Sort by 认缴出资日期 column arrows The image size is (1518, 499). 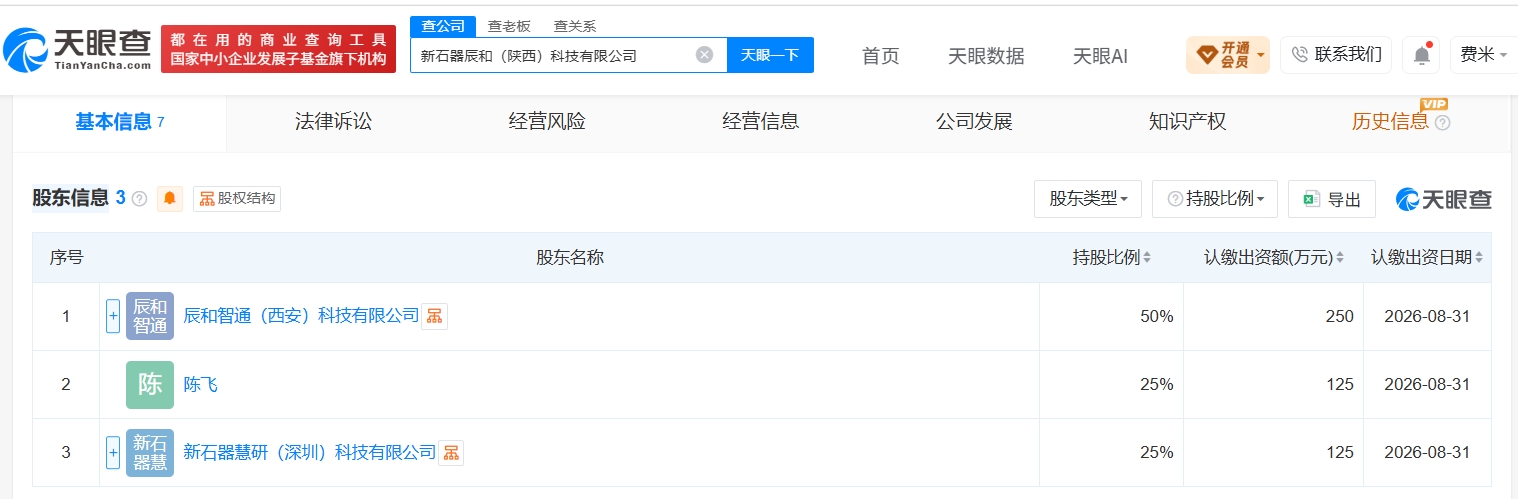click(x=1478, y=258)
